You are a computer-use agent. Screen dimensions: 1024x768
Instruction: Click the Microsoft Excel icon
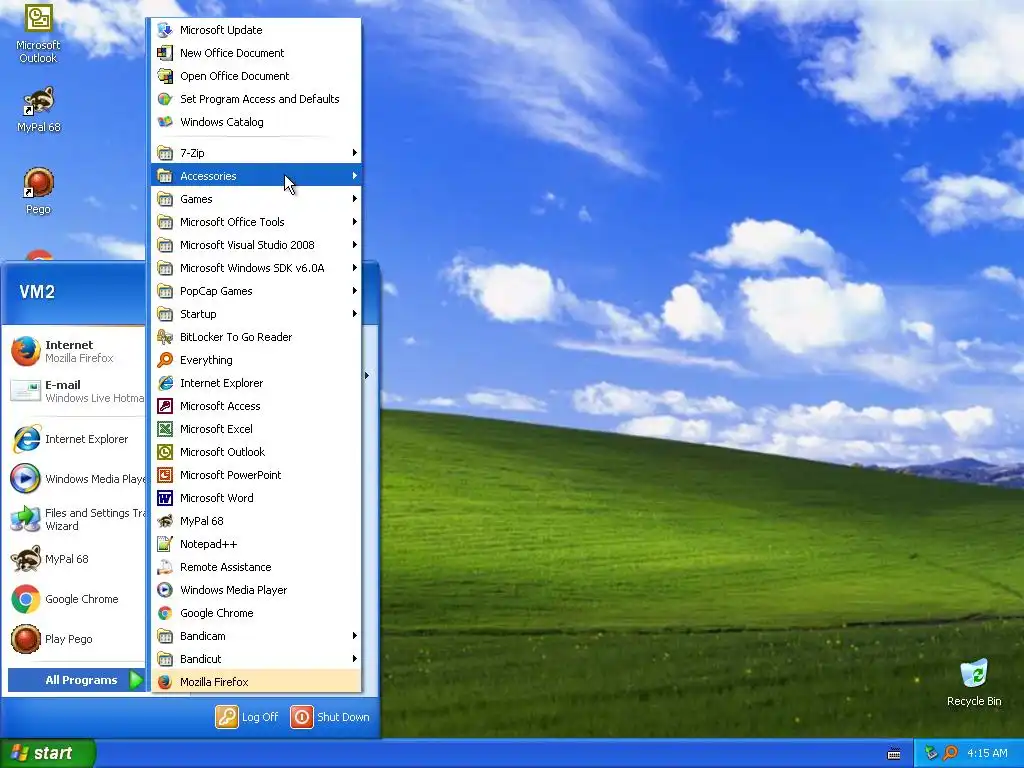(x=165, y=429)
